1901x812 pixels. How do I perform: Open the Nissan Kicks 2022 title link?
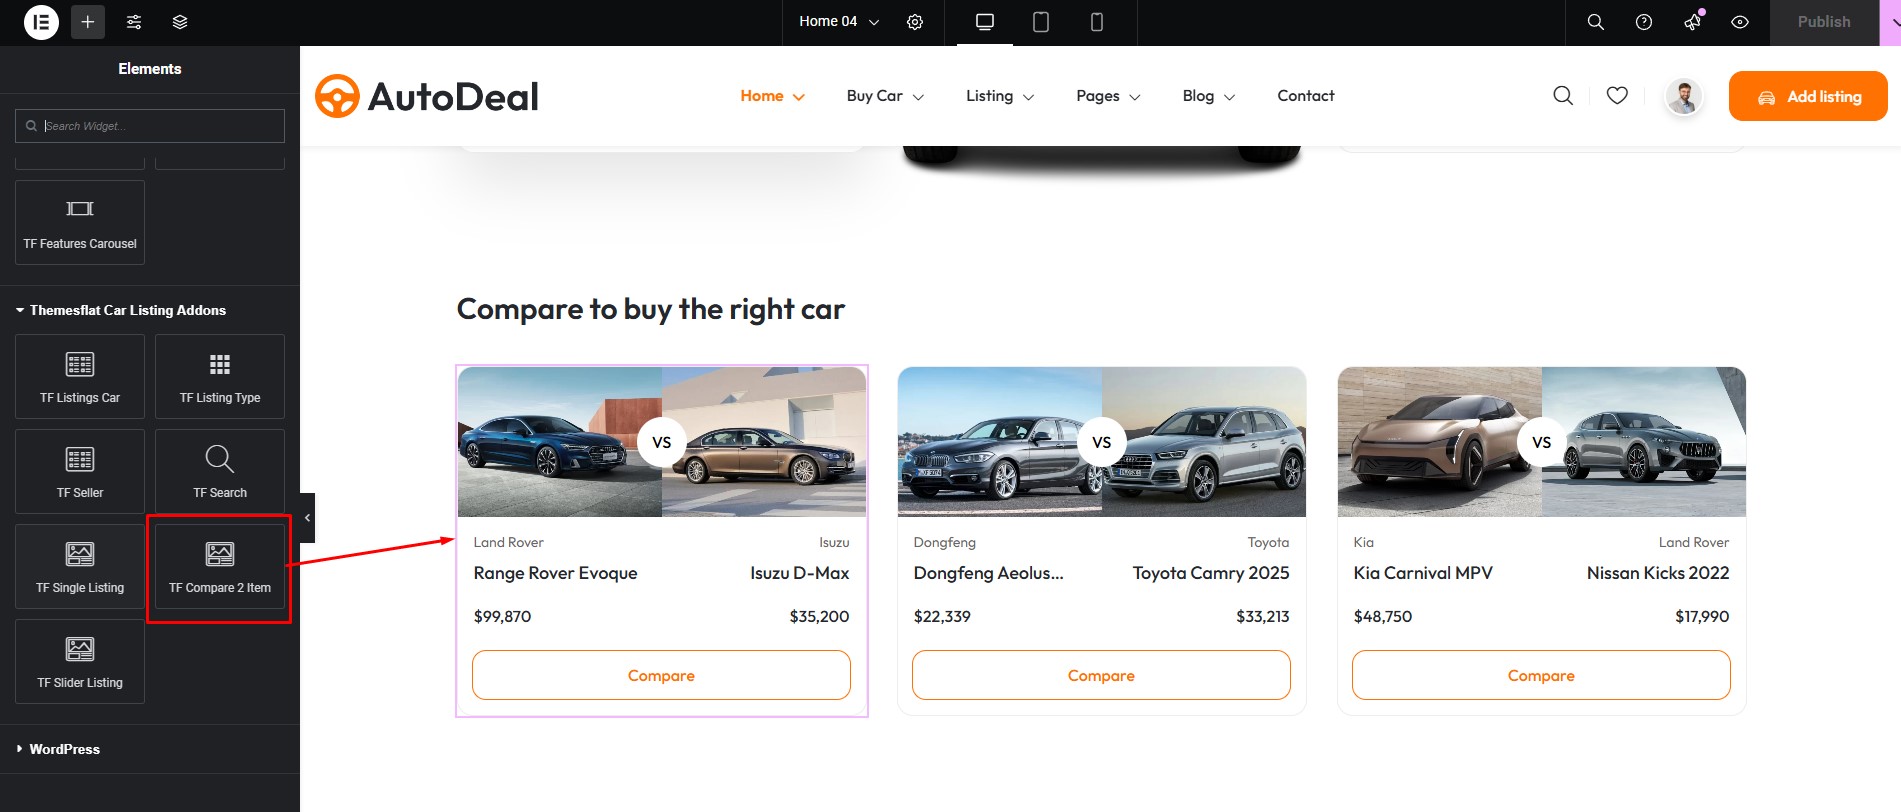tap(1658, 573)
